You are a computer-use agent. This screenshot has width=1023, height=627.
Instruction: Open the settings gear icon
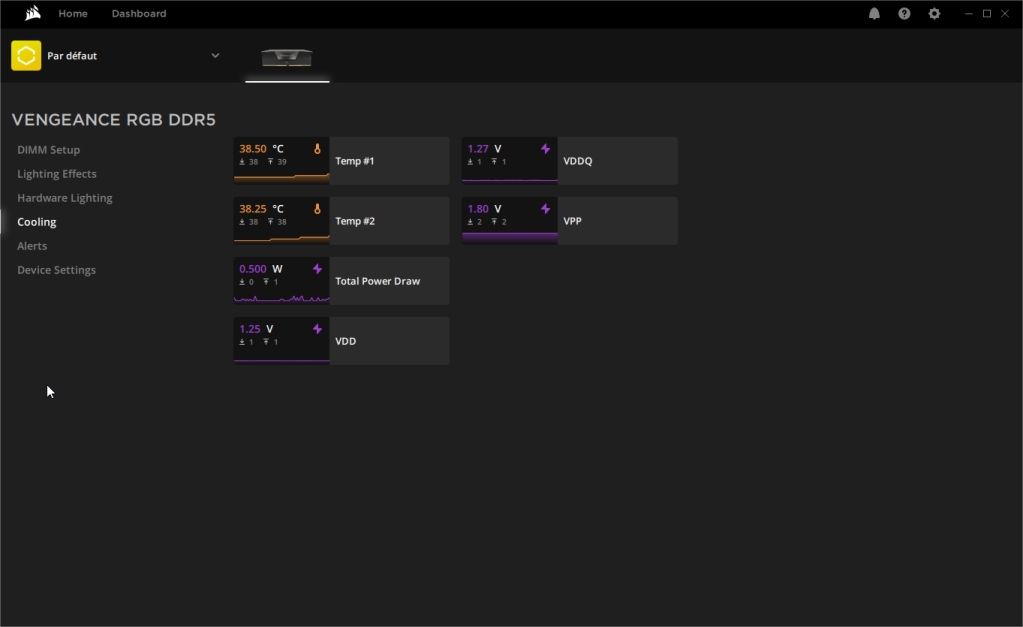tap(934, 13)
